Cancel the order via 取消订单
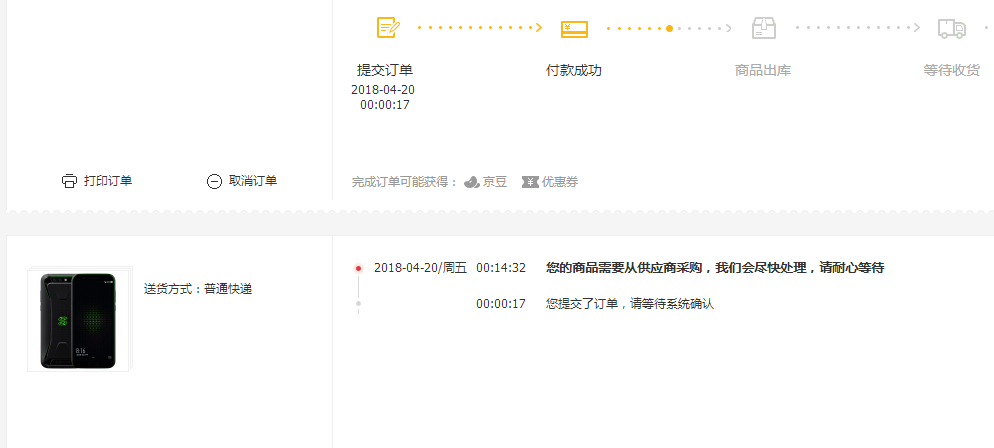994x448 pixels. point(253,181)
